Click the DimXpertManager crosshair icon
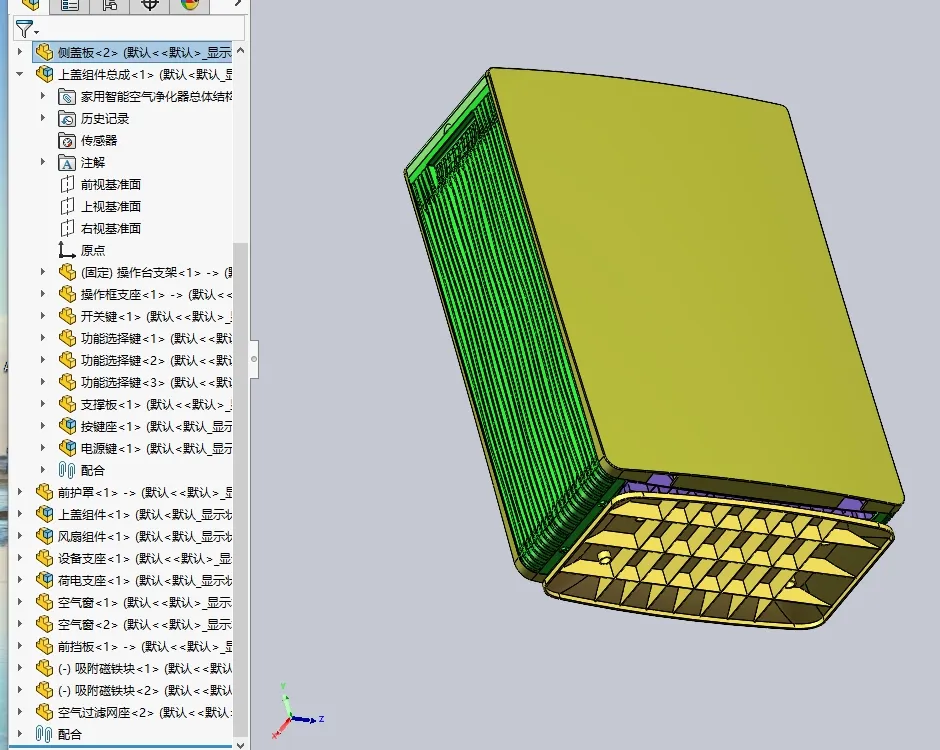Image resolution: width=940 pixels, height=750 pixels. 148,7
